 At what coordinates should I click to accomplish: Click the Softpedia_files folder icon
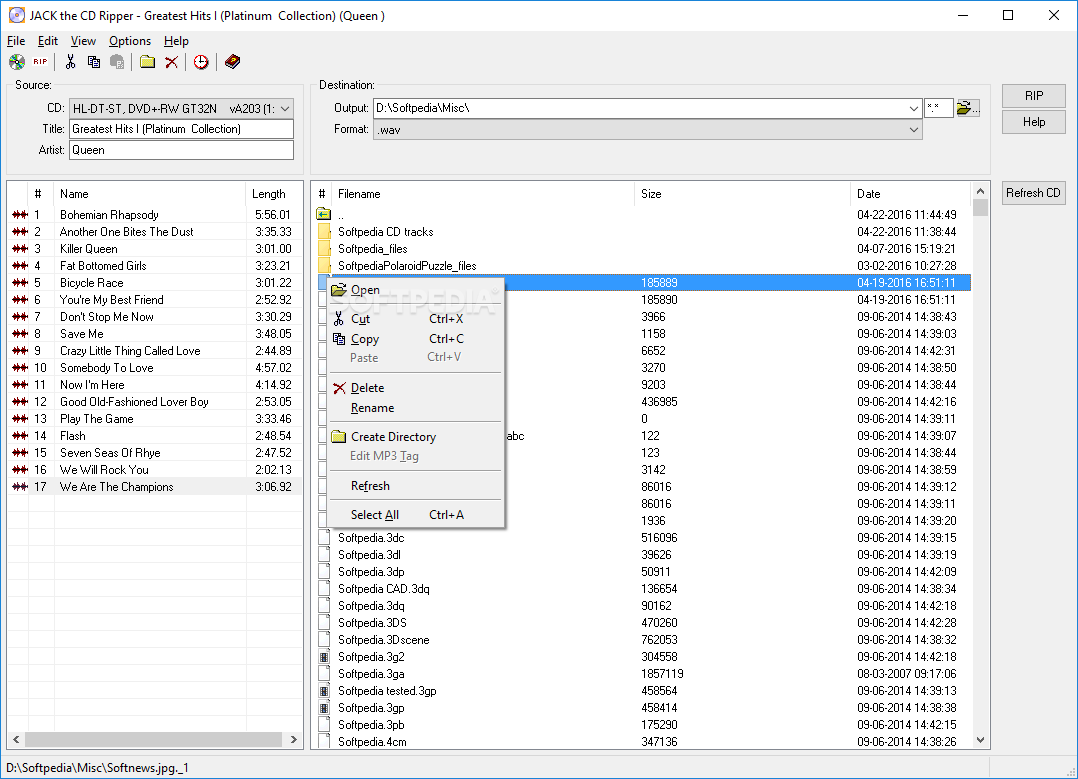(x=324, y=249)
